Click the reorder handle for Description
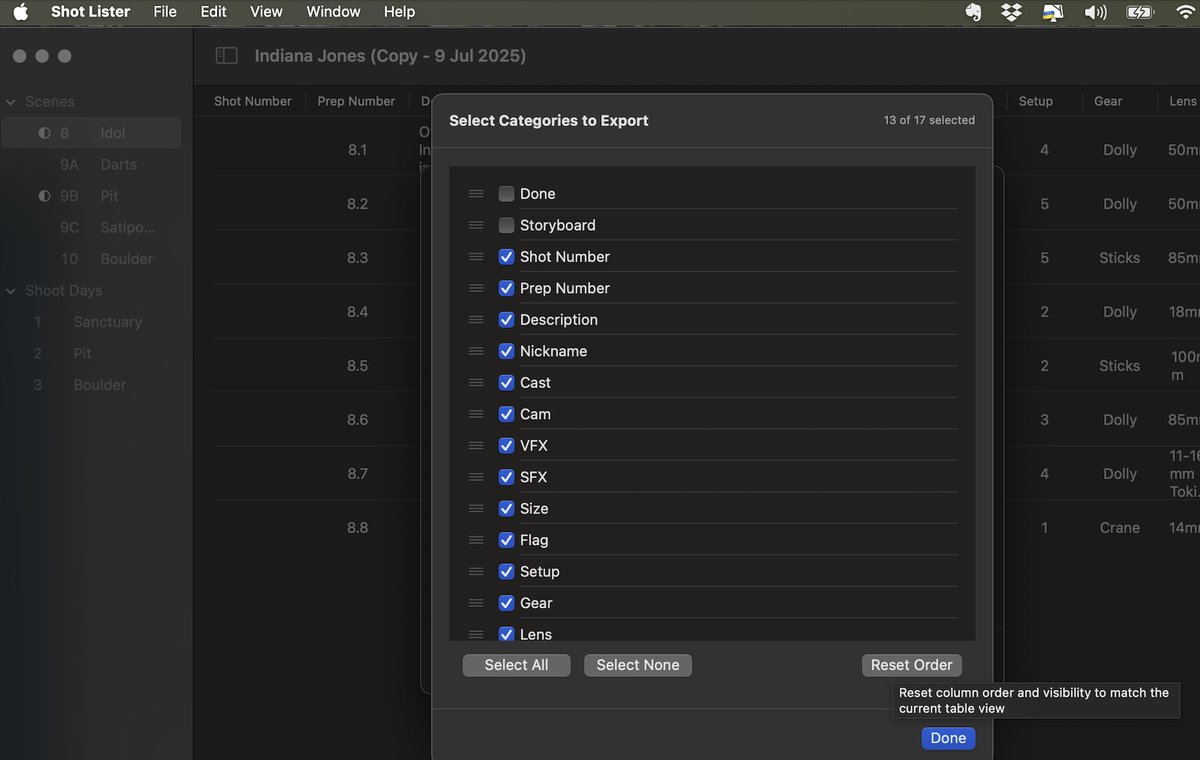The image size is (1200, 760). point(476,320)
